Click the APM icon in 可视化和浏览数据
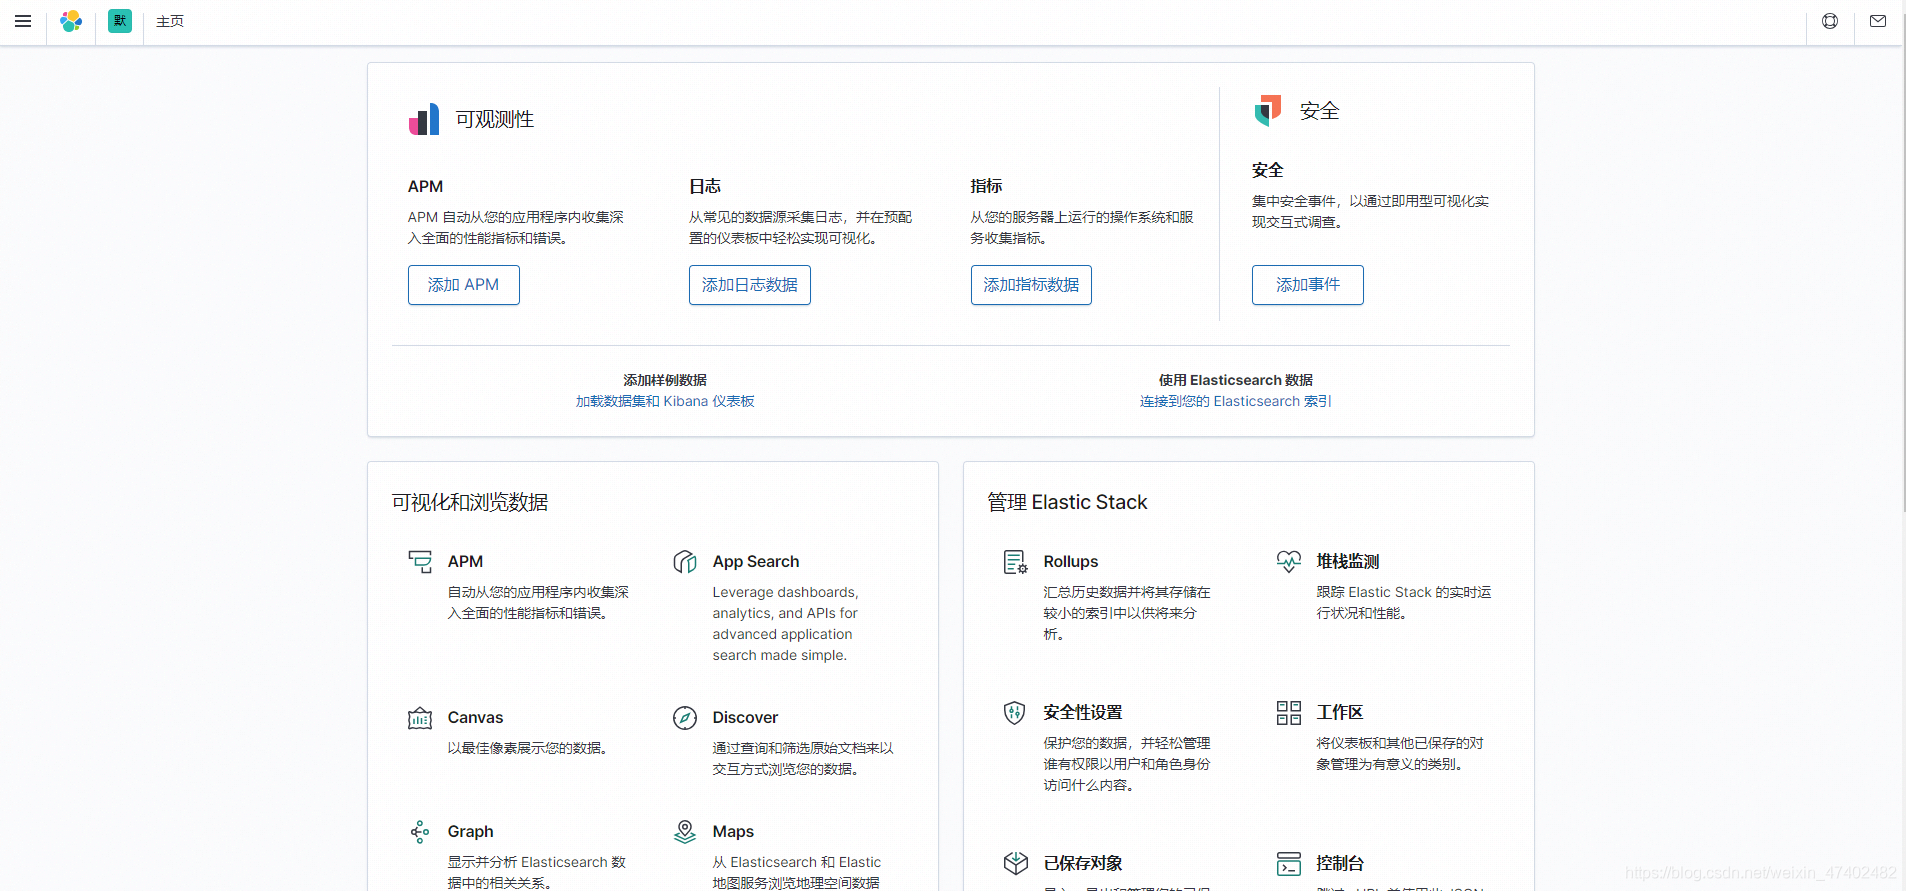 tap(420, 561)
